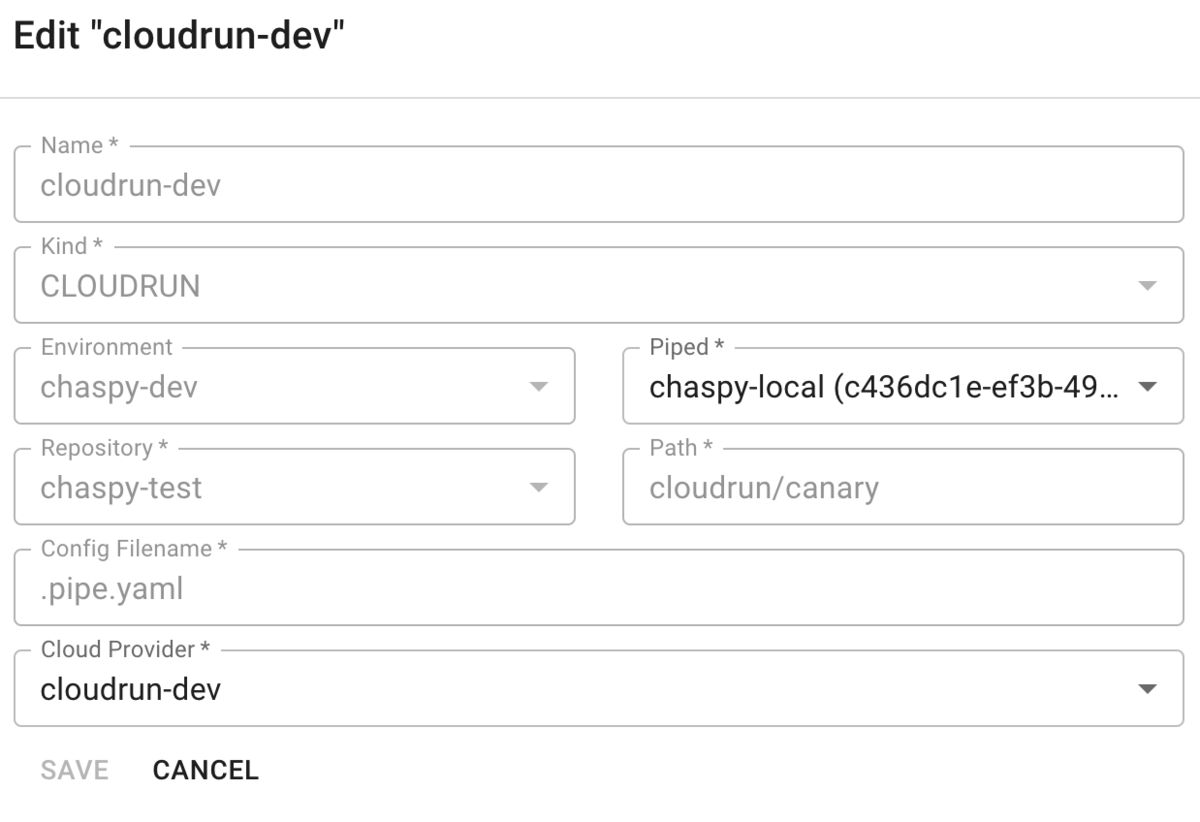Select the Config Filename field .pipe.yaml
This screenshot has width=1200, height=822.
599,587
